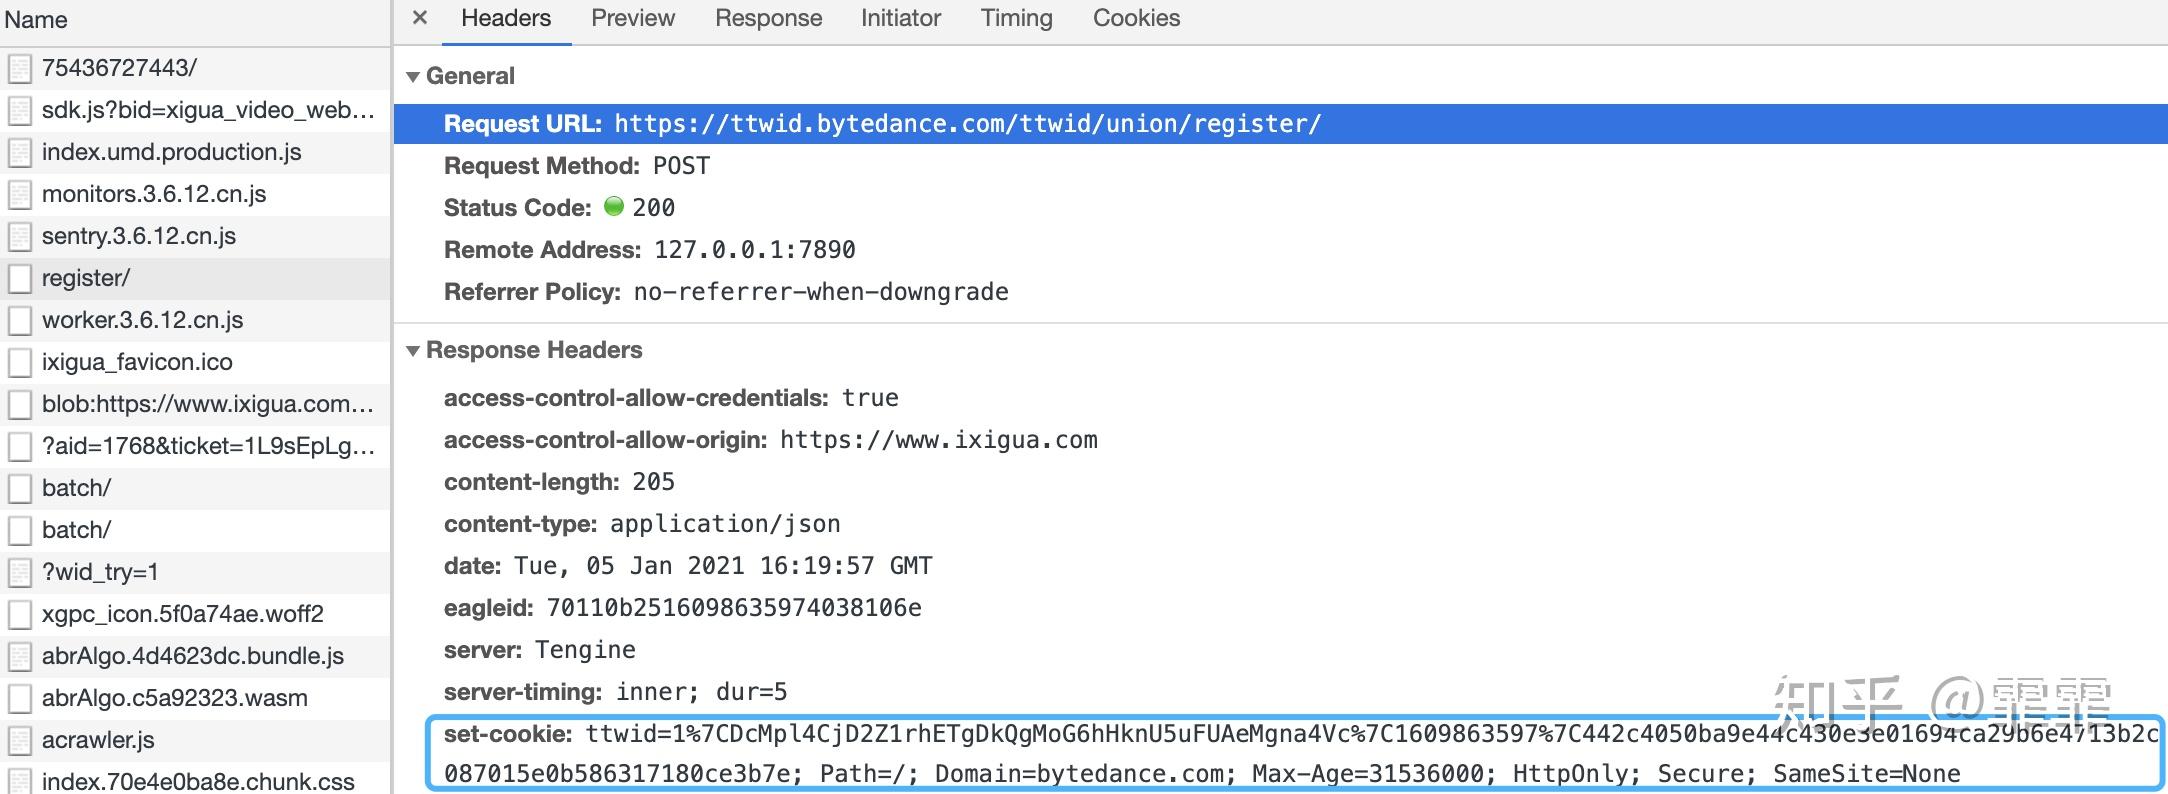Select the worker.3.6.12.cn.js request
The image size is (2168, 794).
click(195, 320)
